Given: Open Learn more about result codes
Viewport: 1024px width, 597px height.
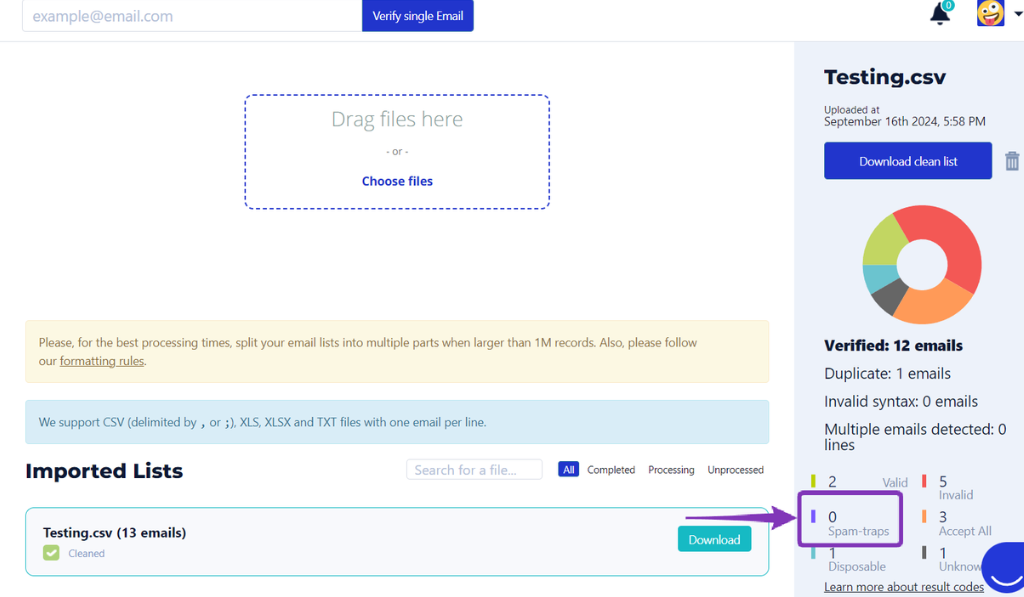Looking at the screenshot, I should coord(904,587).
